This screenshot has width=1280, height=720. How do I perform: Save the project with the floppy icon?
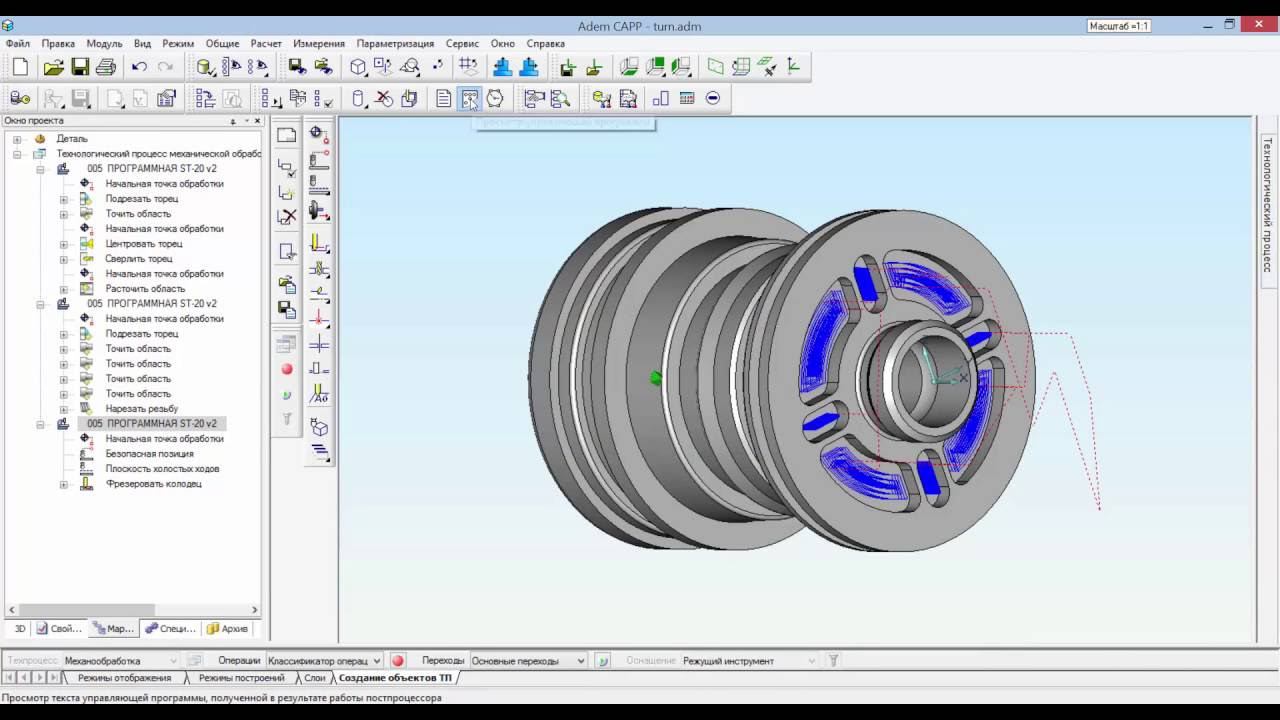tap(80, 67)
